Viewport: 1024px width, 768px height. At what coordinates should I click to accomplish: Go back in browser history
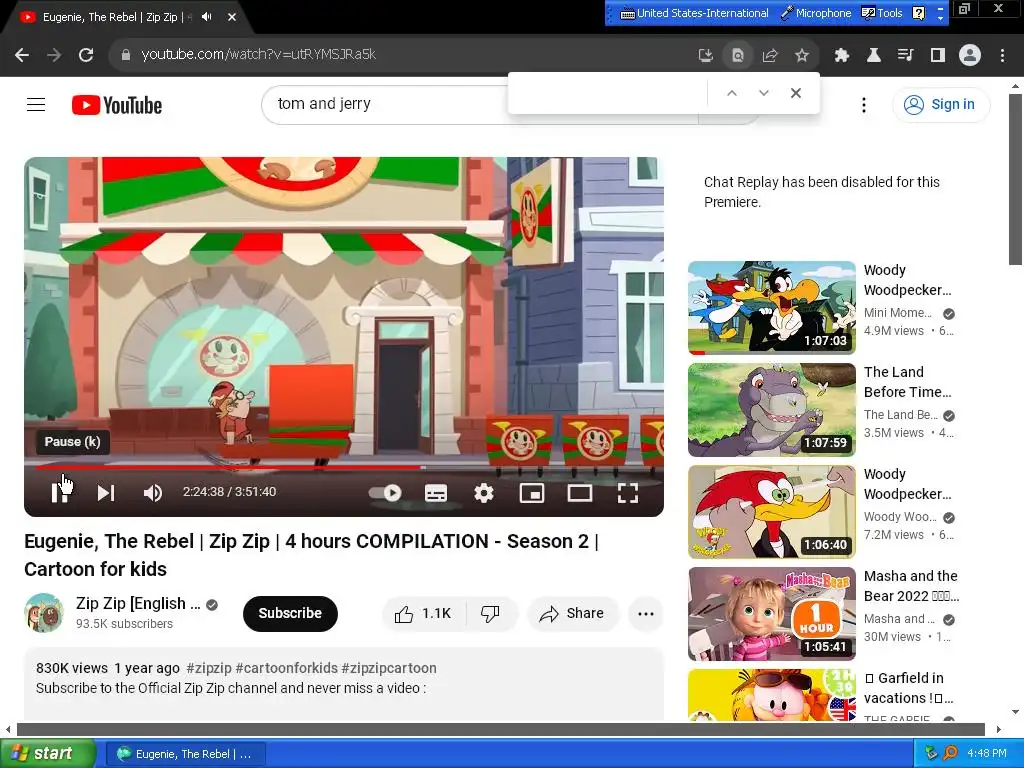[x=22, y=55]
